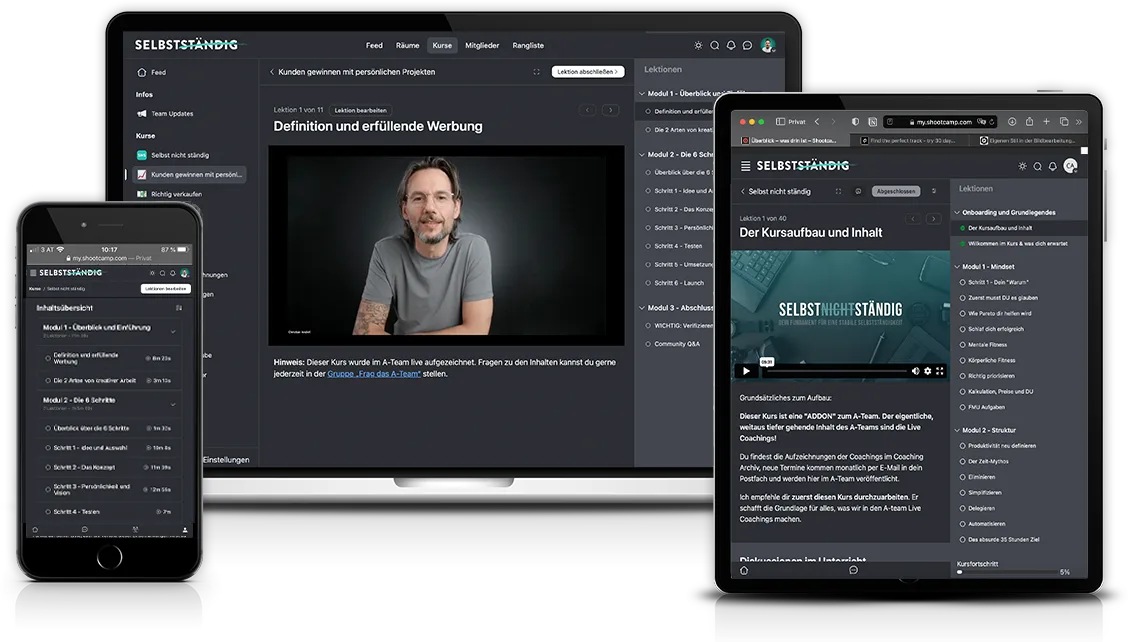1128x642 pixels.
Task: Click Safari downloads icon on tablet
Action: tap(1011, 122)
